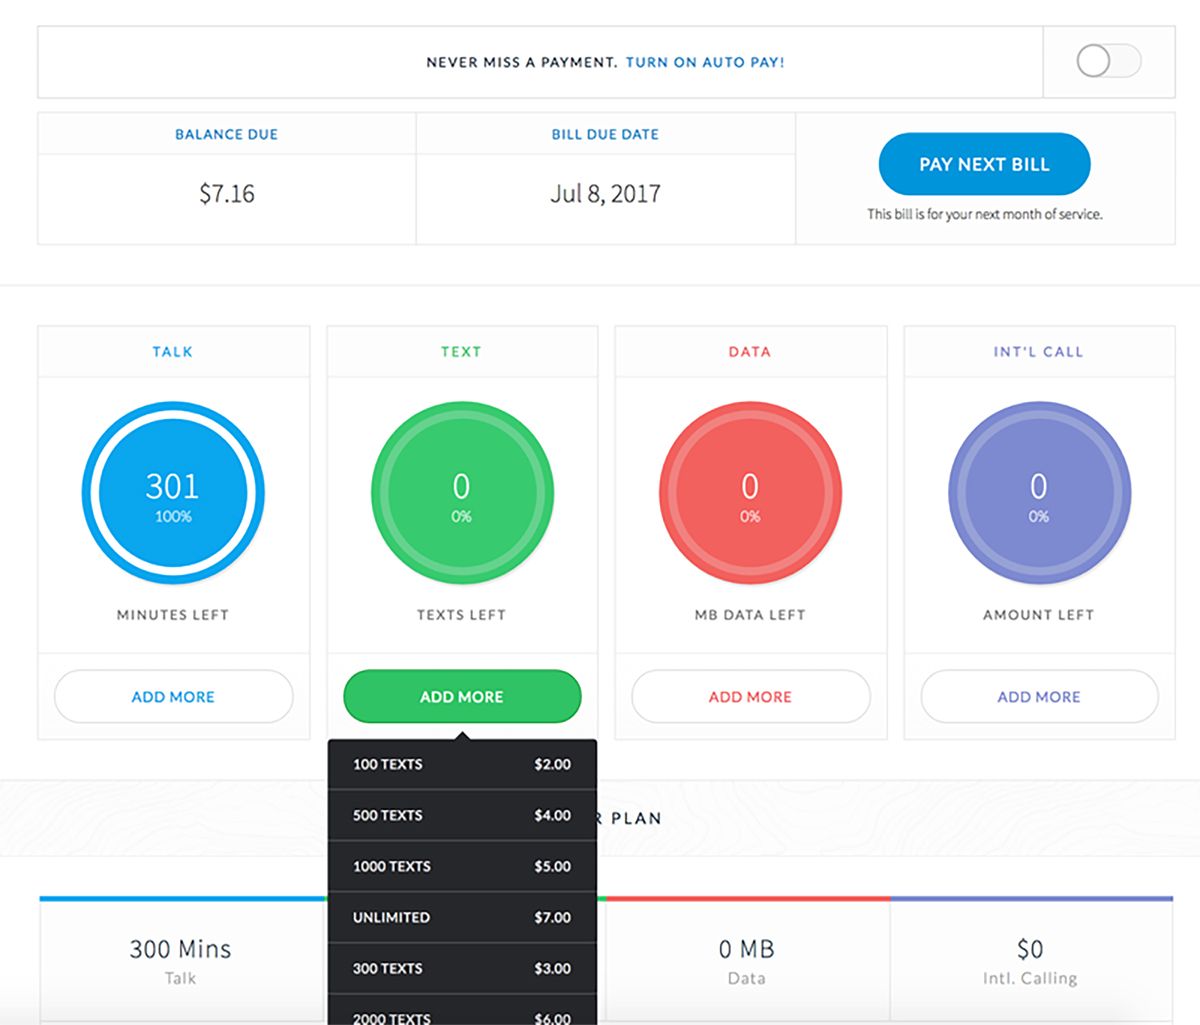Open Add More dropdown under Data

point(750,697)
